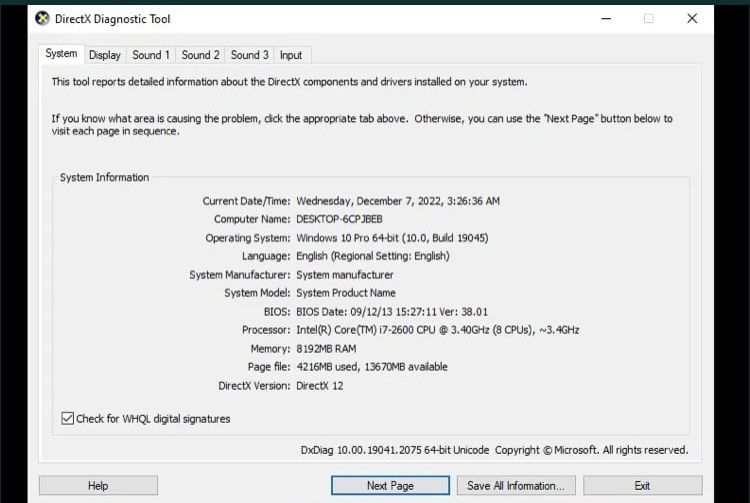
Task: Close the DirectX Diagnostic Tool window
Action: 692,19
